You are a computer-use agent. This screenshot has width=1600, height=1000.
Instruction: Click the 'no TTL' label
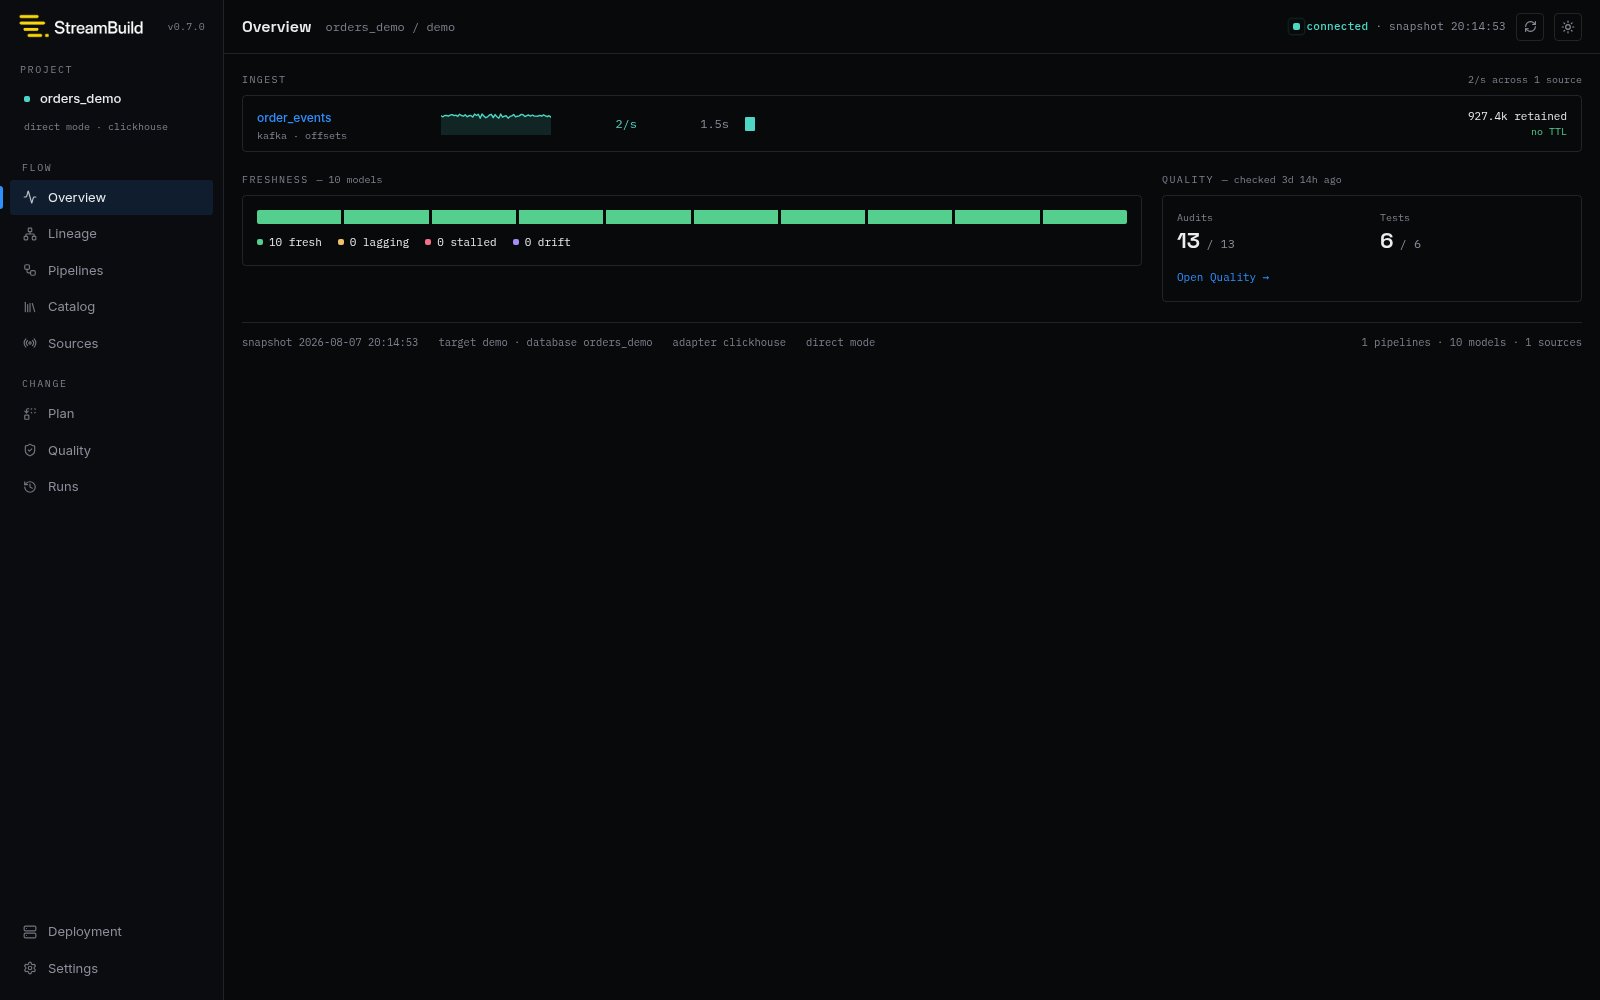1549,132
